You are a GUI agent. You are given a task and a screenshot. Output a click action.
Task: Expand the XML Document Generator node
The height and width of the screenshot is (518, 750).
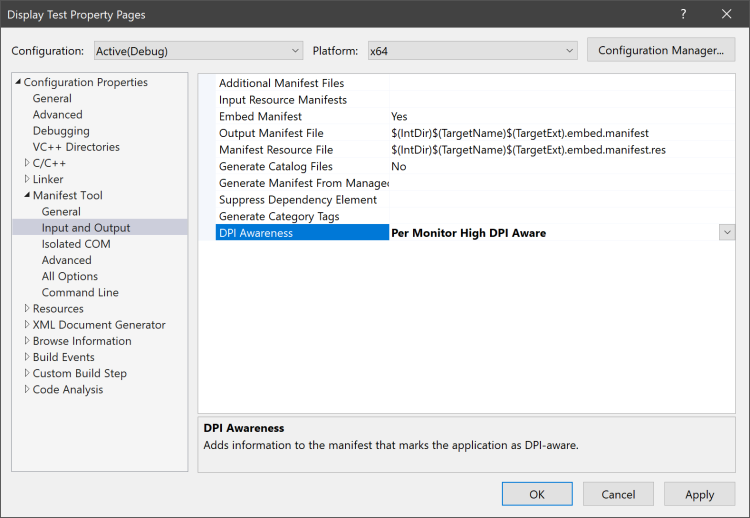(27, 325)
